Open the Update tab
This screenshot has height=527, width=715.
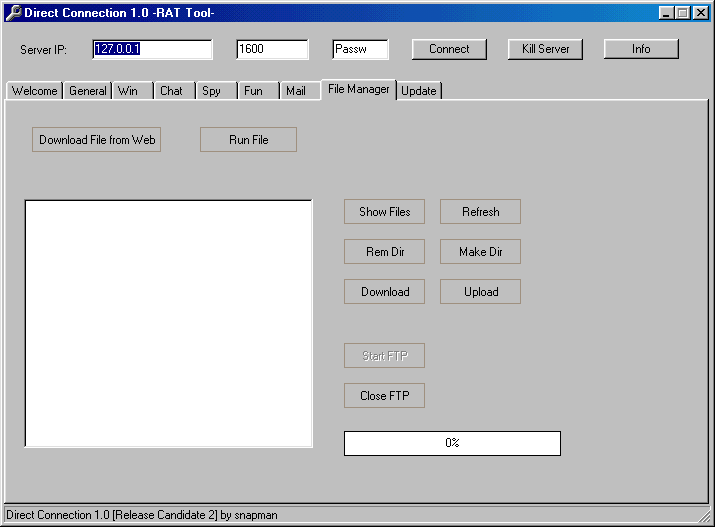coord(419,91)
